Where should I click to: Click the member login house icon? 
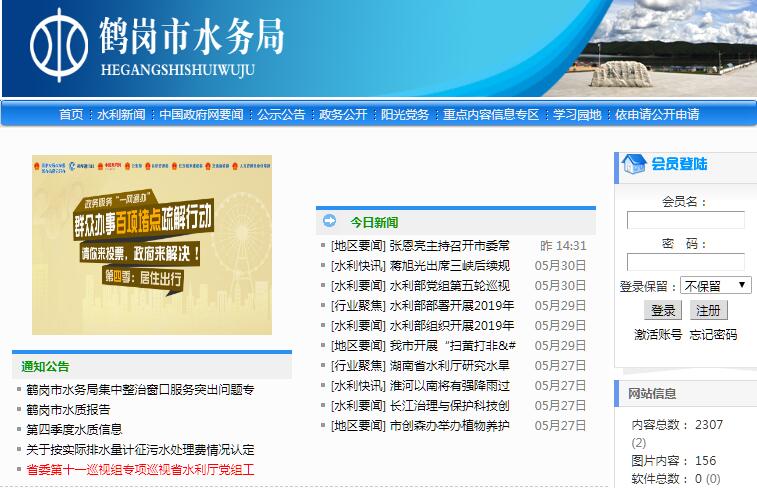(633, 164)
